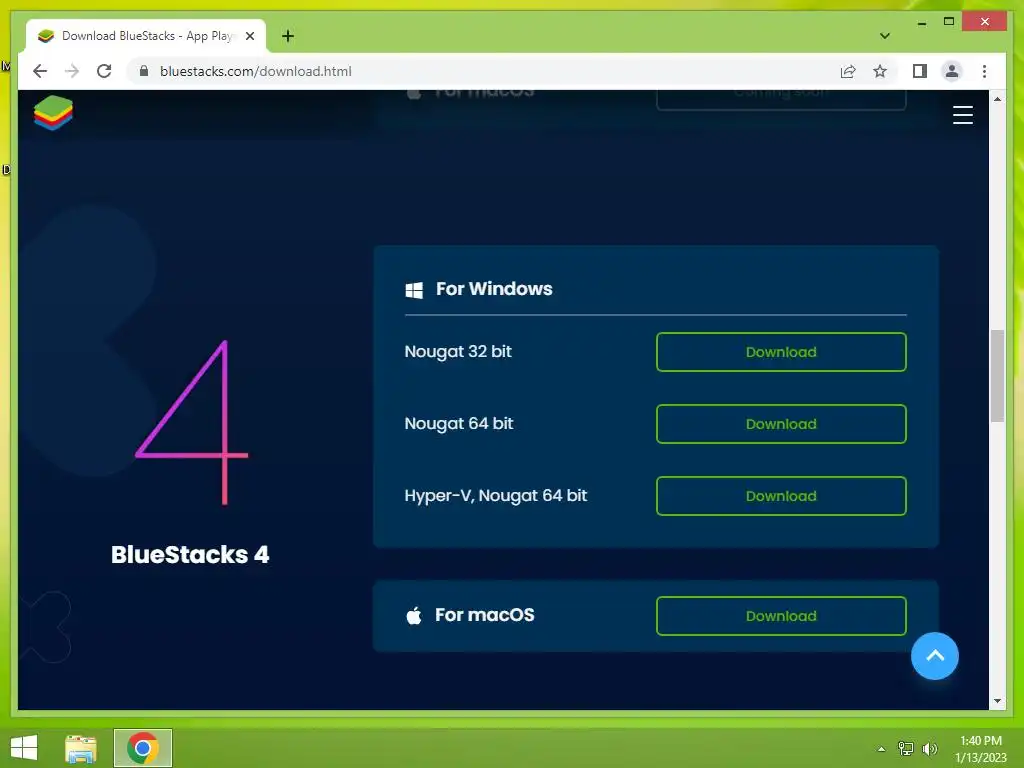Open Chrome's three-dot menu

click(x=984, y=71)
